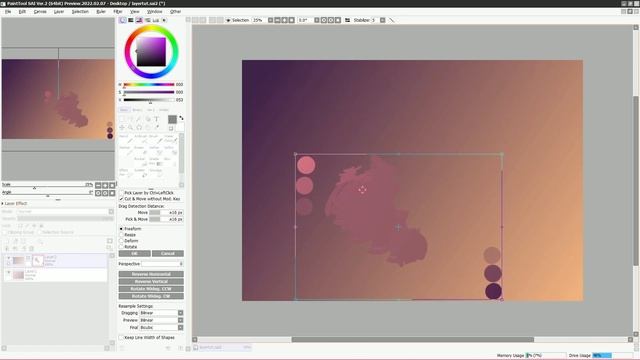
Task: Open the Filter menu
Action: [x=118, y=11]
